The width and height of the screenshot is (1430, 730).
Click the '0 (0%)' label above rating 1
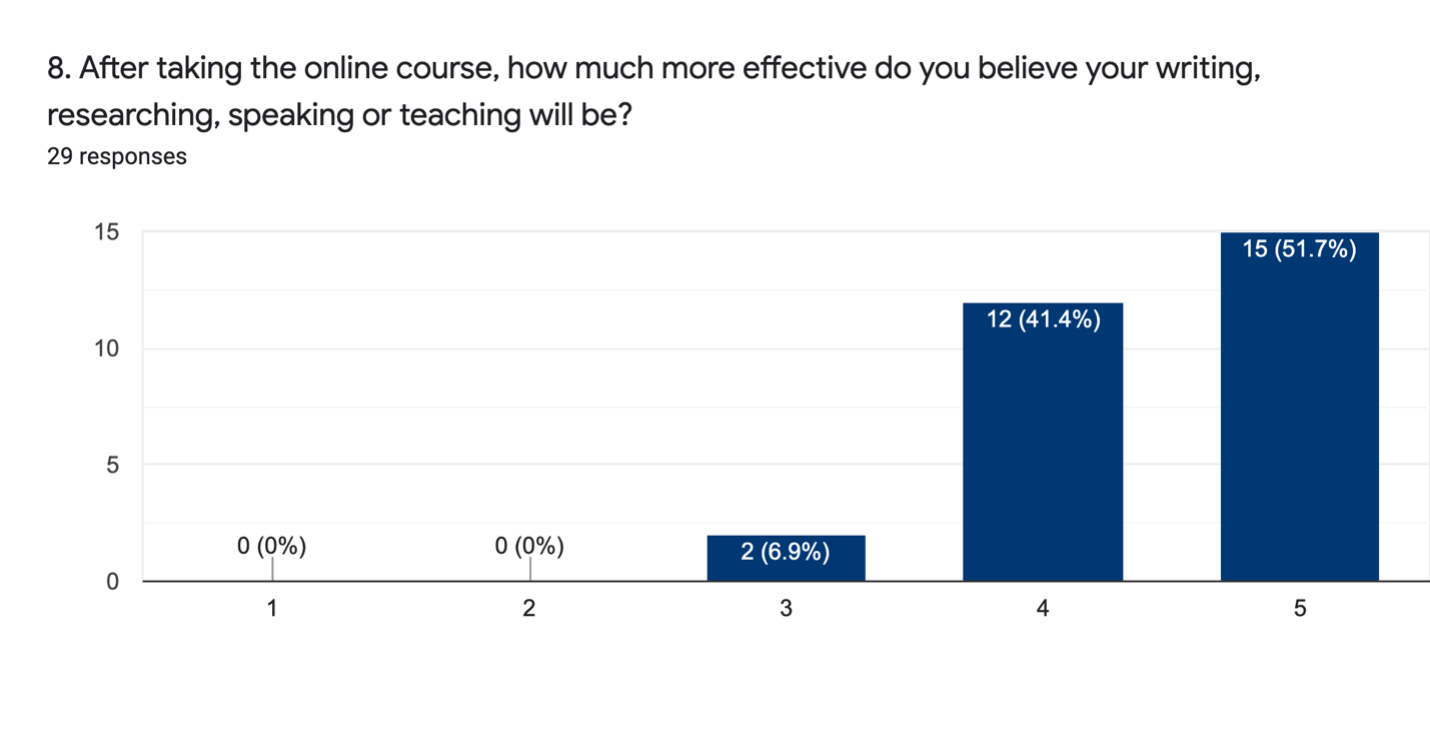[x=272, y=546]
